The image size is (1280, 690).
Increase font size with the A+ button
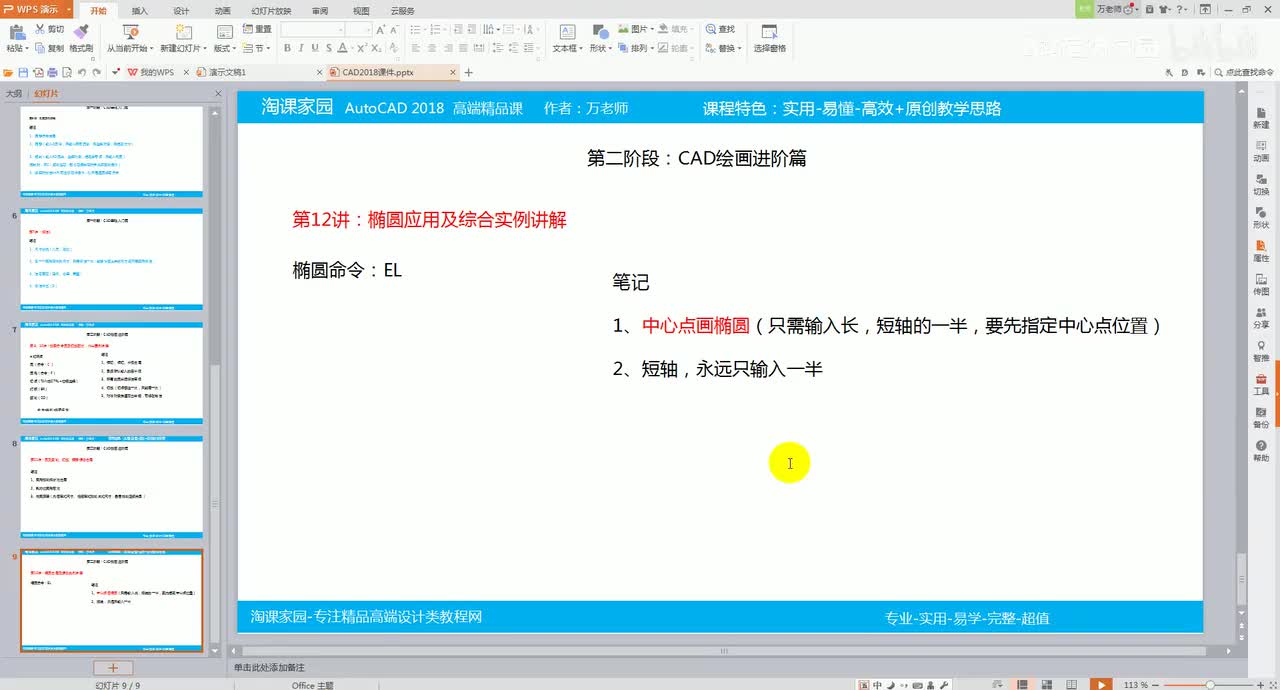pyautogui.click(x=381, y=30)
